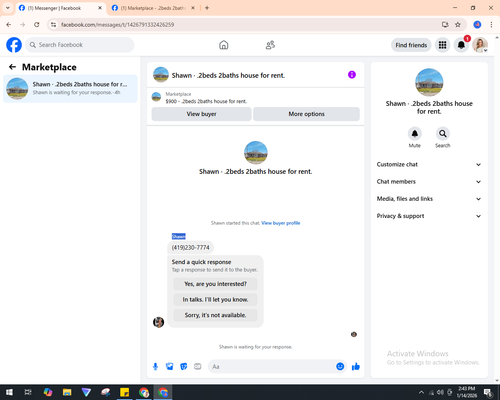Viewport: 500px width, 400px height.
Task: Open File Explorer from the taskbar
Action: [x=67, y=392]
